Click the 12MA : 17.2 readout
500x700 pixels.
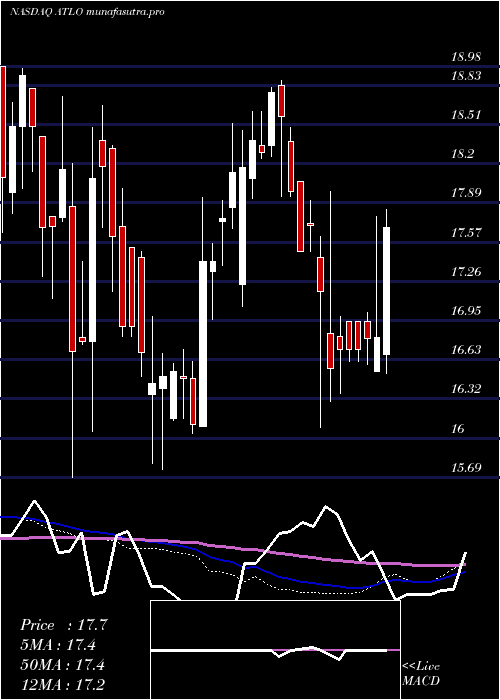point(62,684)
